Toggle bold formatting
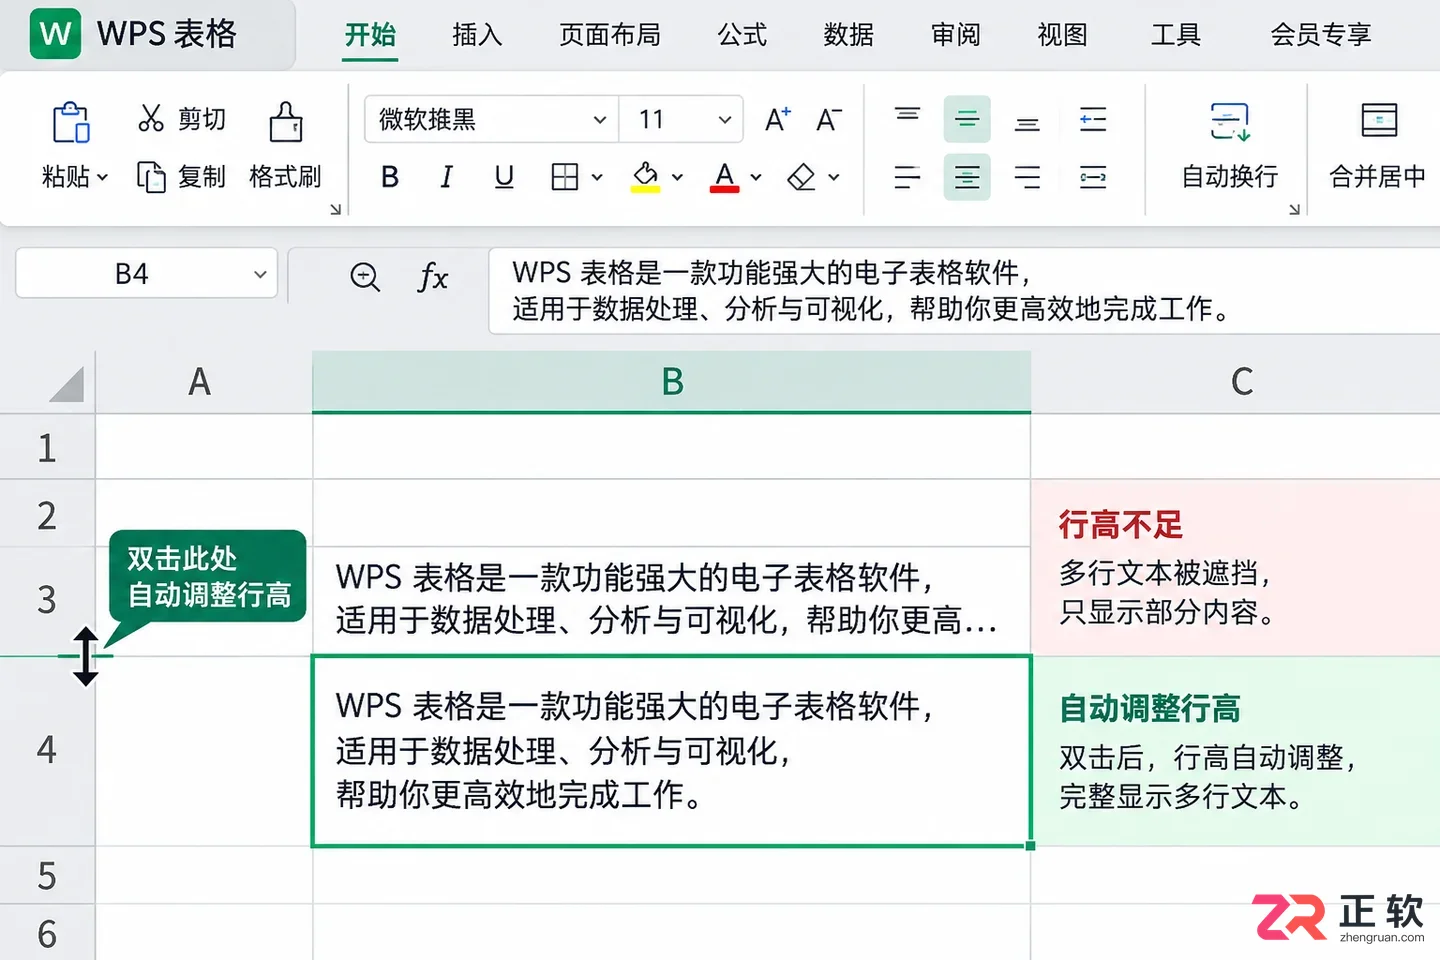The height and width of the screenshot is (960, 1440). (390, 177)
